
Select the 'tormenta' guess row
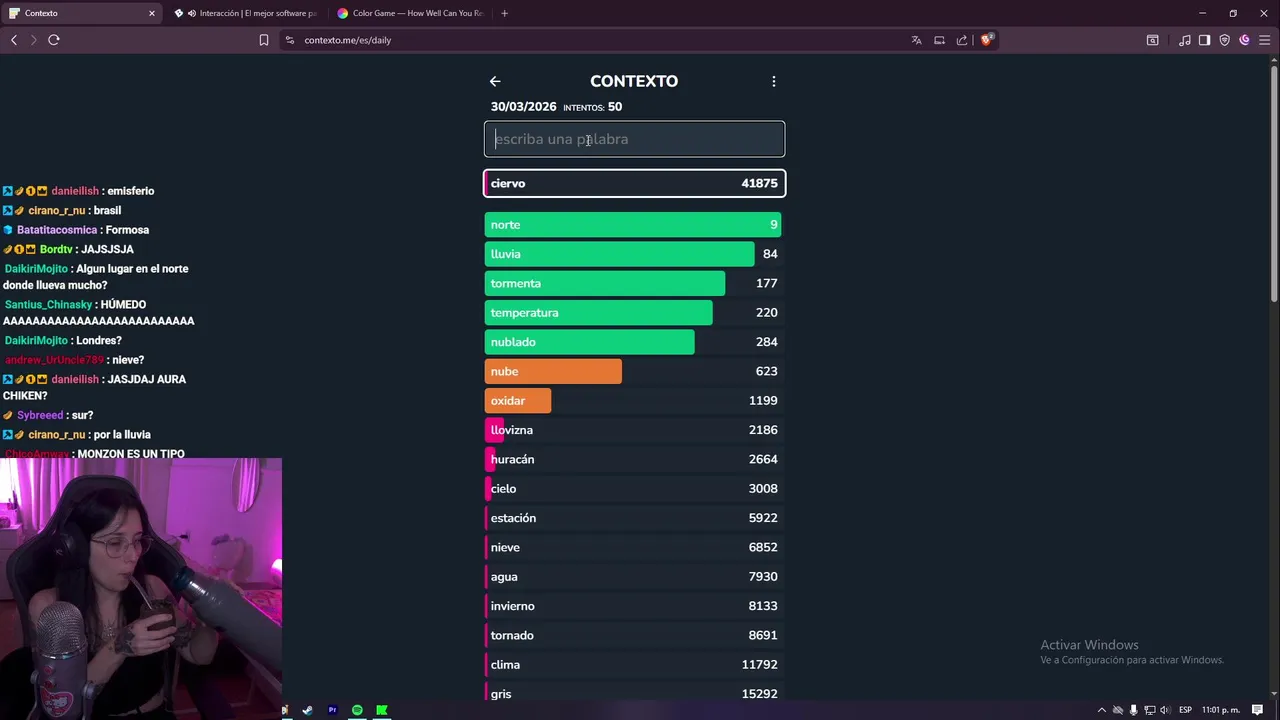click(x=634, y=283)
